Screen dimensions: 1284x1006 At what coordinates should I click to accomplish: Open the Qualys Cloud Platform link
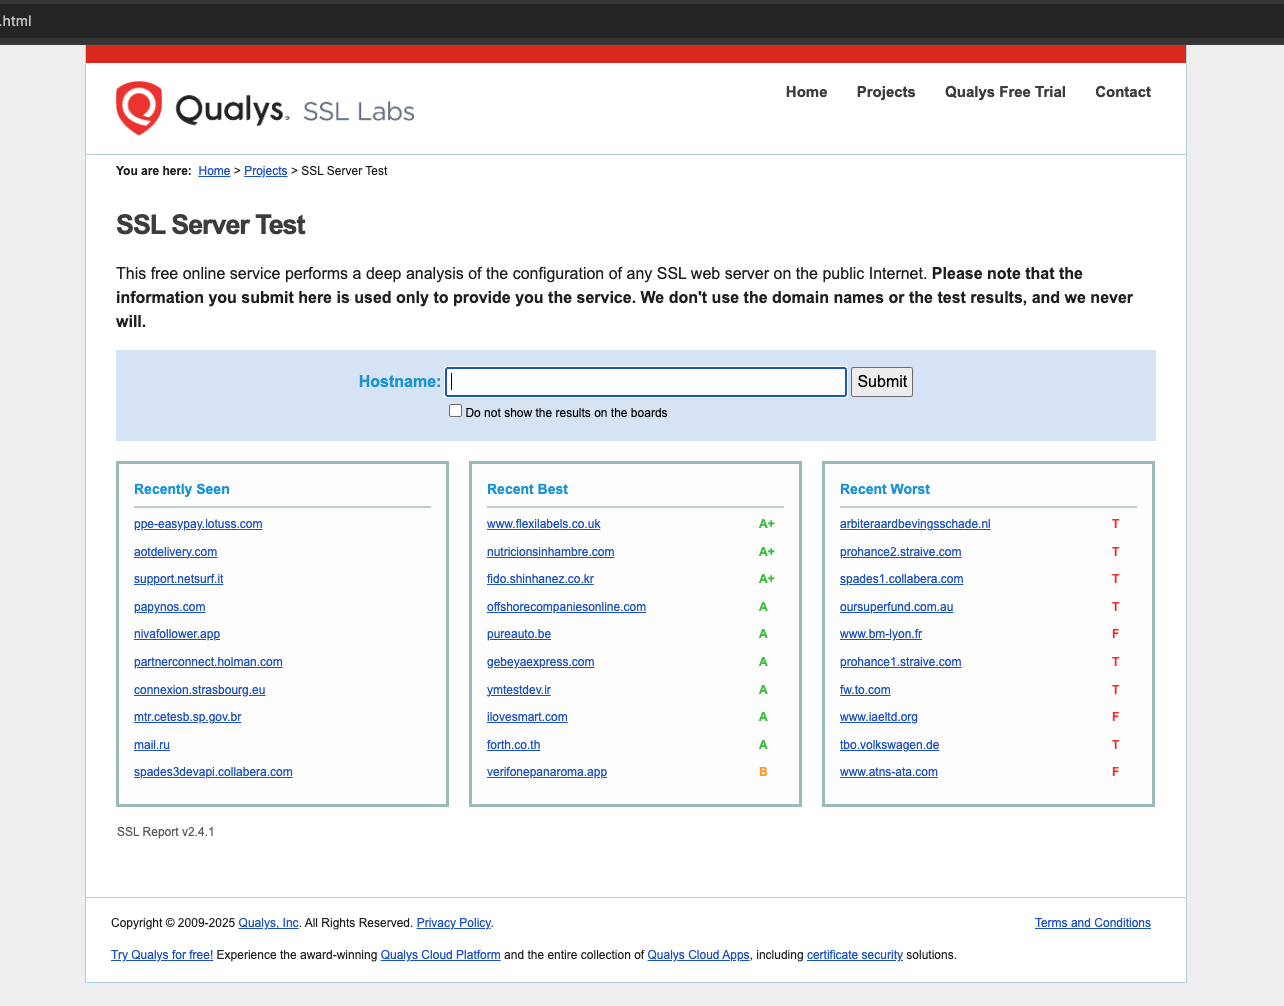coord(441,955)
